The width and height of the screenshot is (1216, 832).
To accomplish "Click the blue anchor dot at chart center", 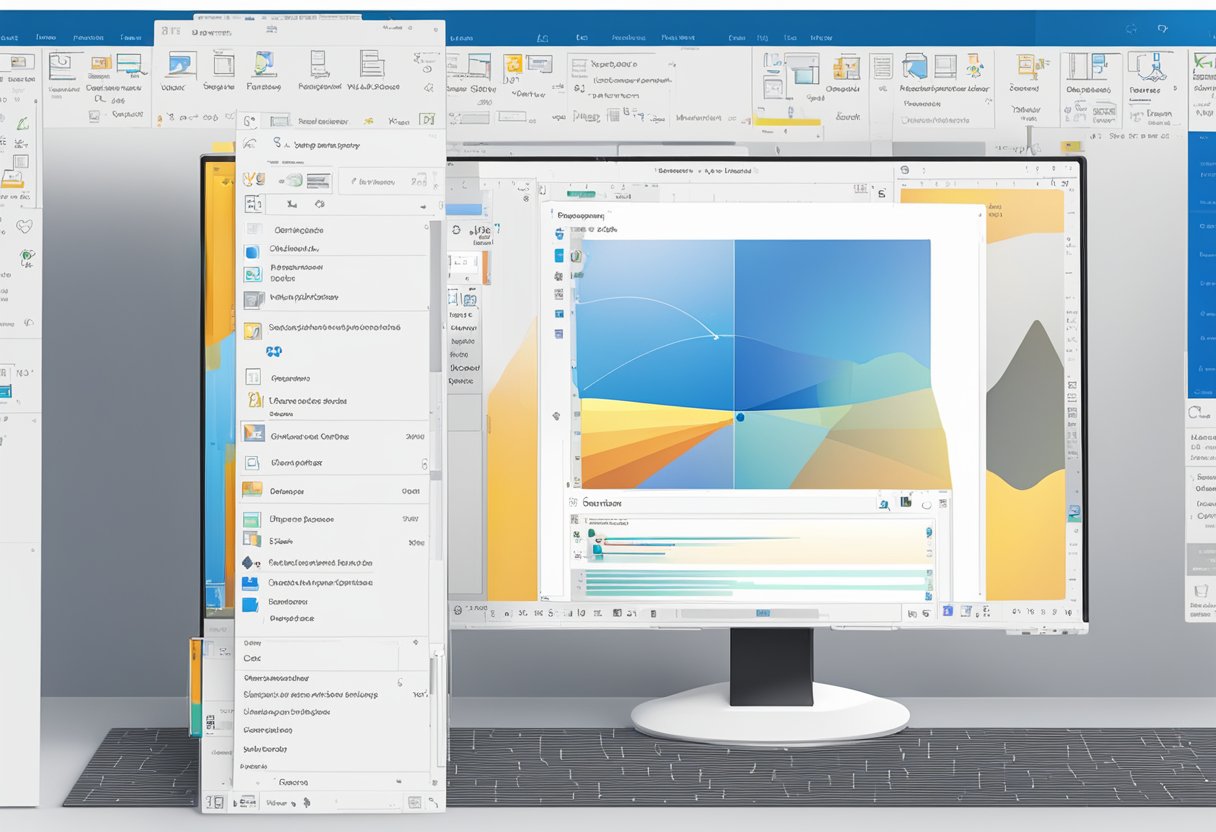I will [x=740, y=417].
